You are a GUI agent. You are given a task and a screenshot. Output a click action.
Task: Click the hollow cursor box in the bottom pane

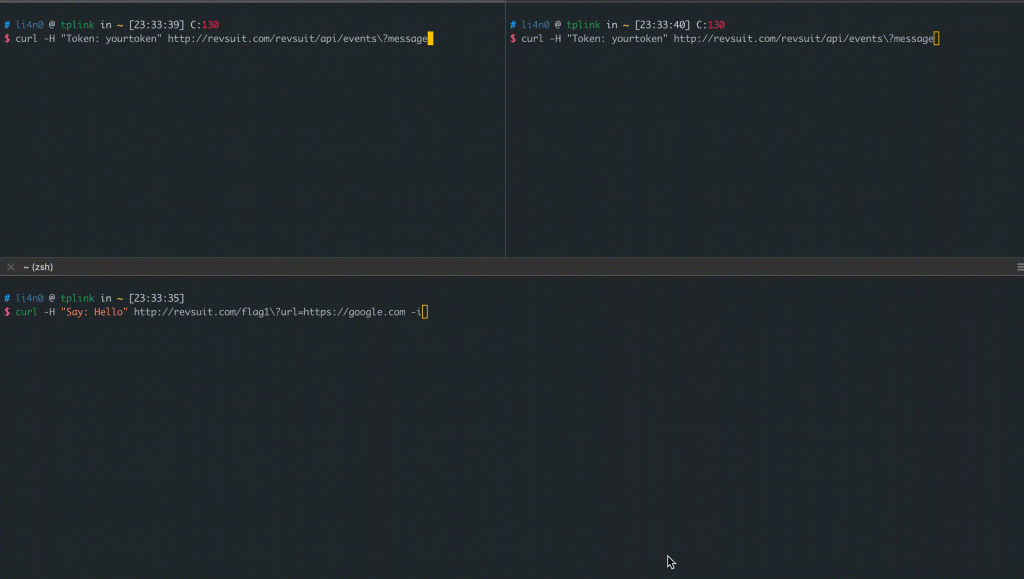tap(424, 312)
